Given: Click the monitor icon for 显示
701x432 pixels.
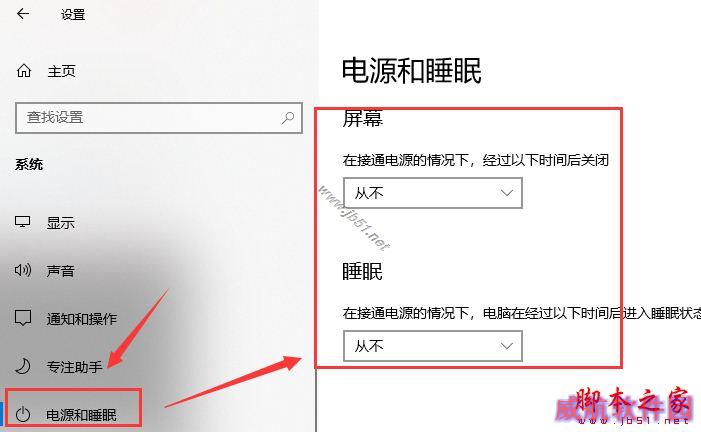Looking at the screenshot, I should 22,222.
